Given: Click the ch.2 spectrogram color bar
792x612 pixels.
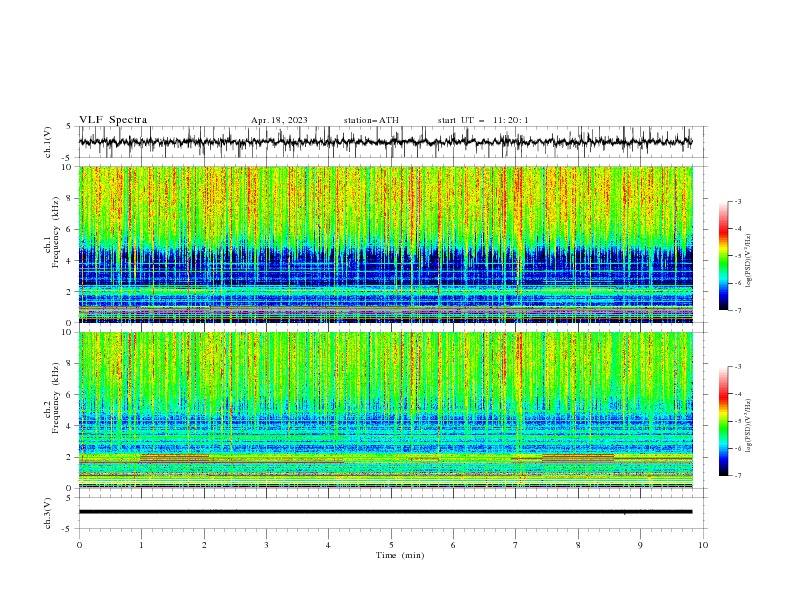Looking at the screenshot, I should tap(723, 421).
